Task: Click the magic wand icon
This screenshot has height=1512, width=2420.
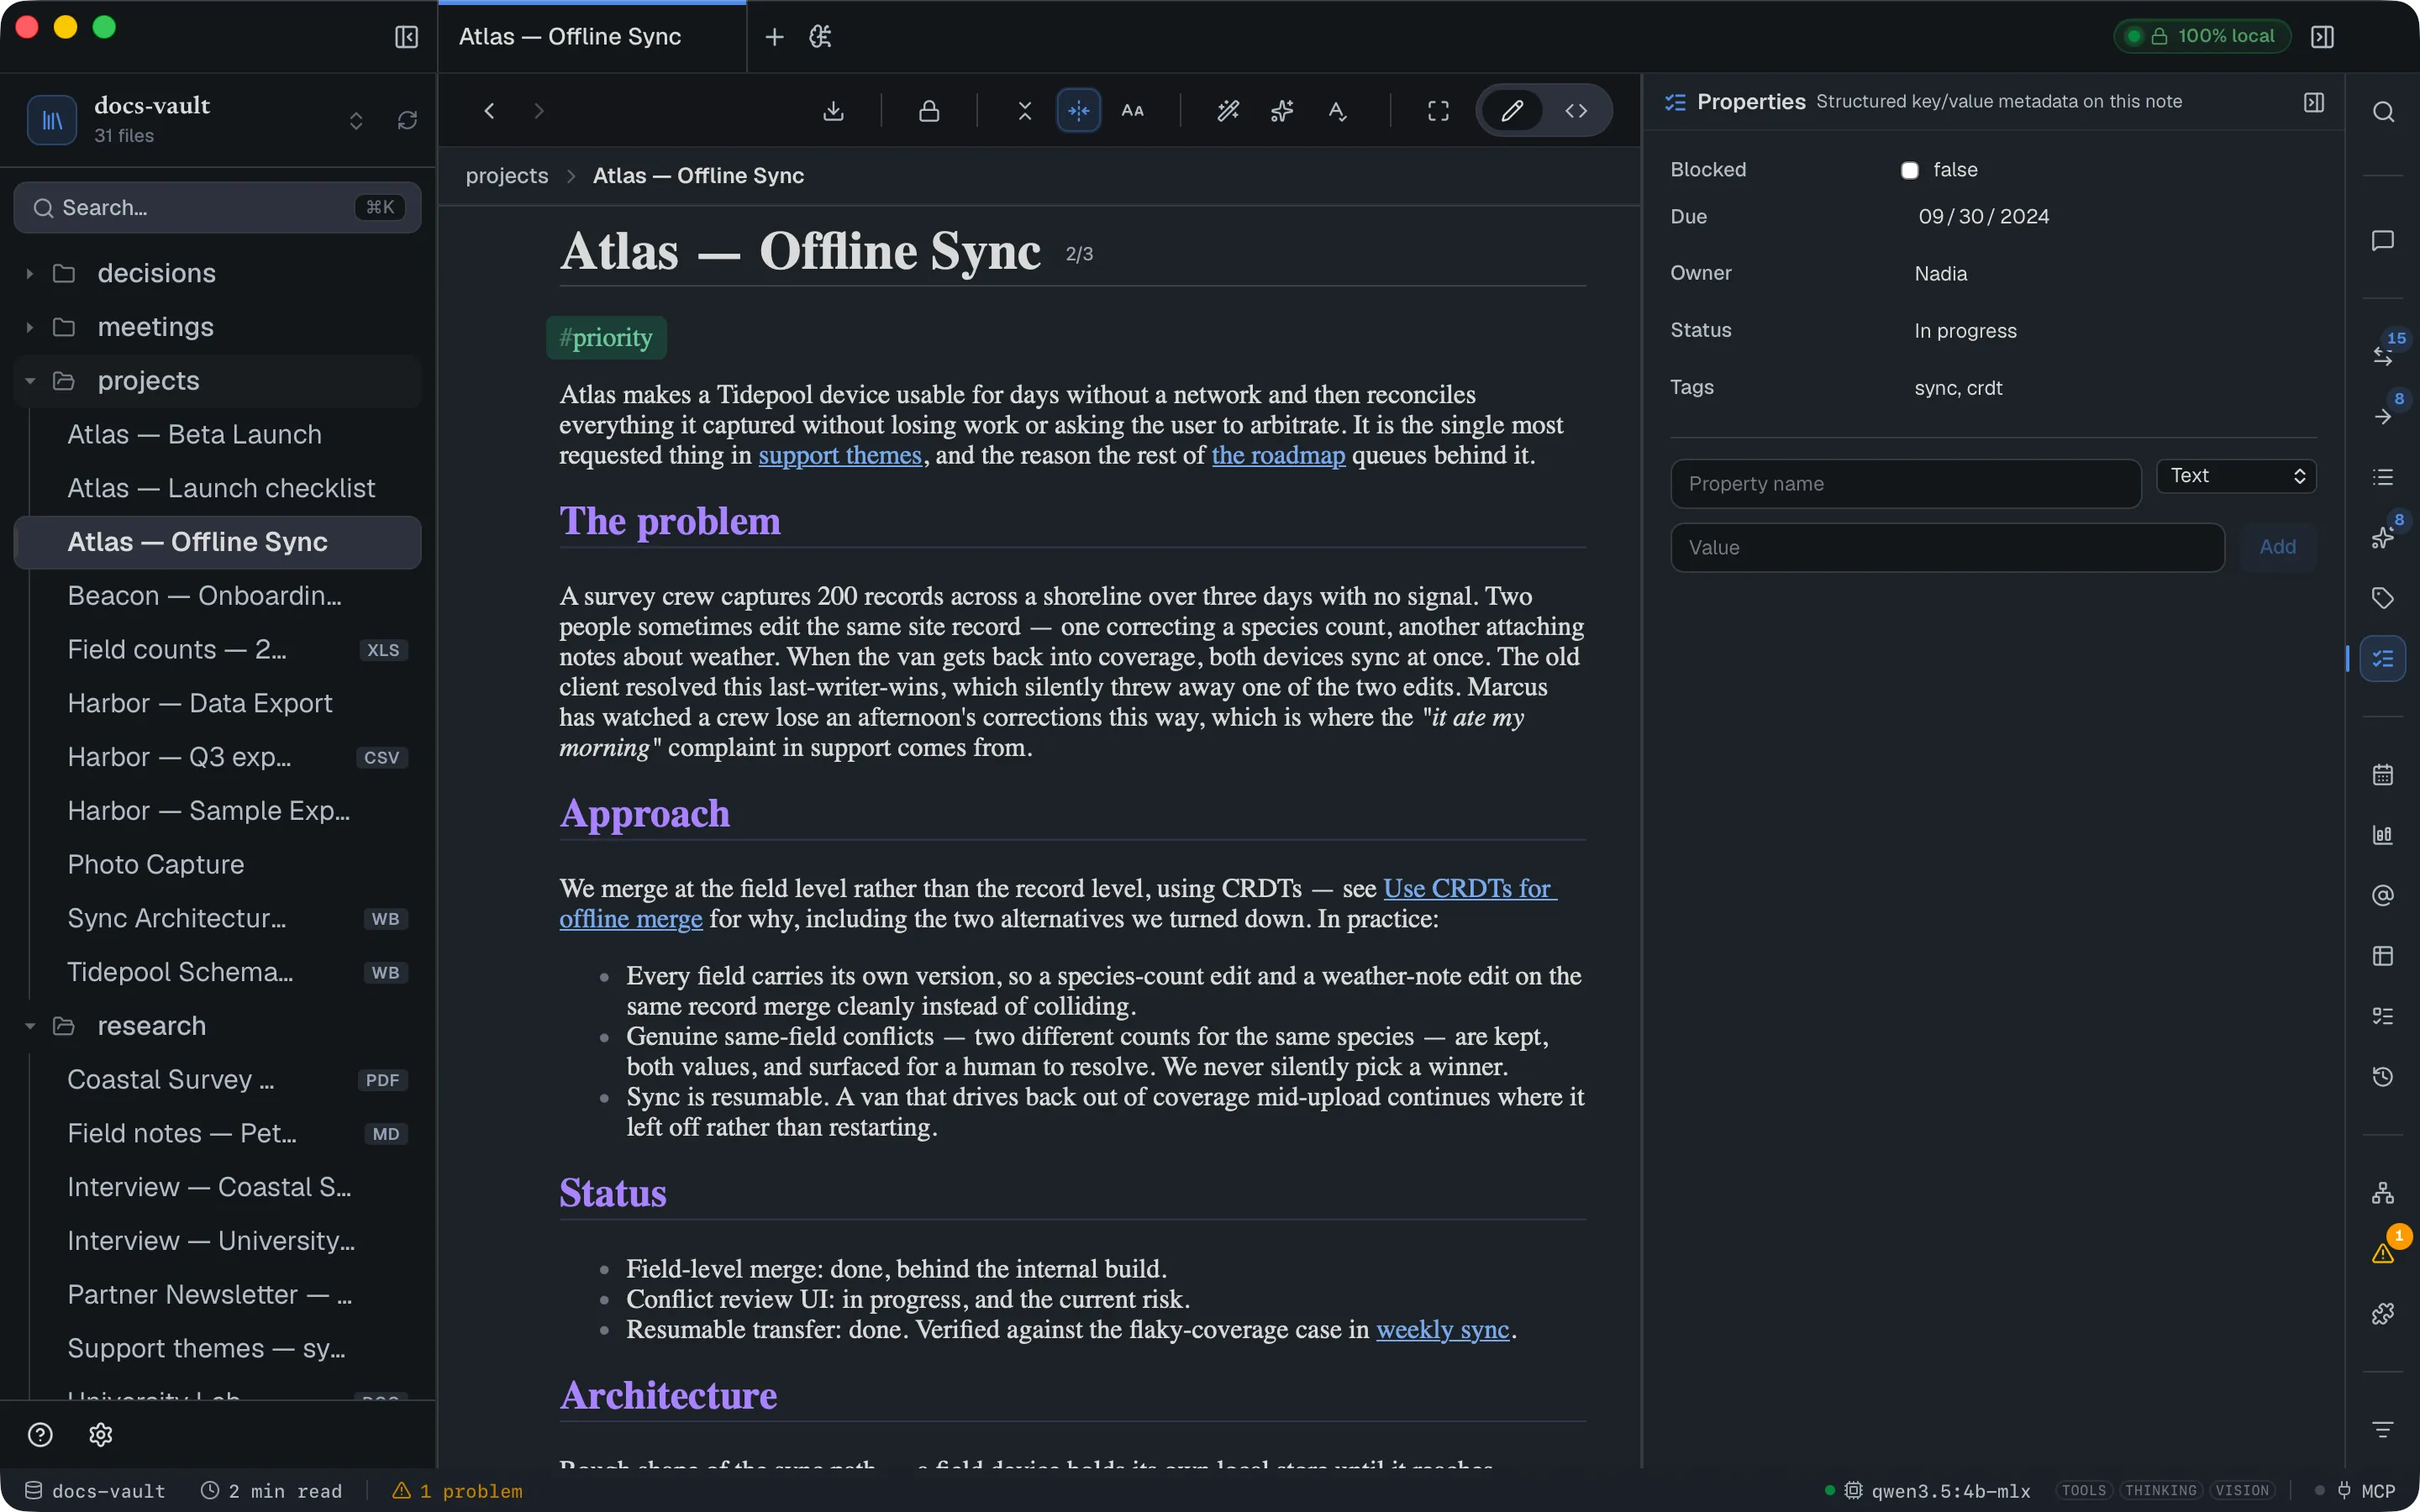Action: tap(1228, 111)
